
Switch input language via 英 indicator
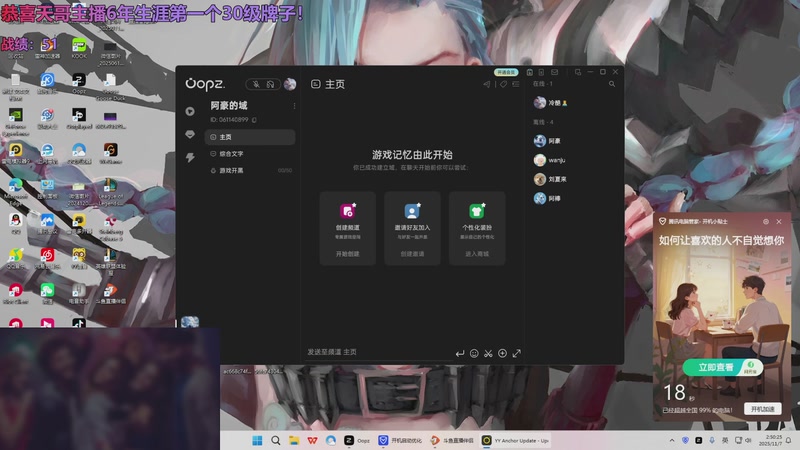pos(725,440)
